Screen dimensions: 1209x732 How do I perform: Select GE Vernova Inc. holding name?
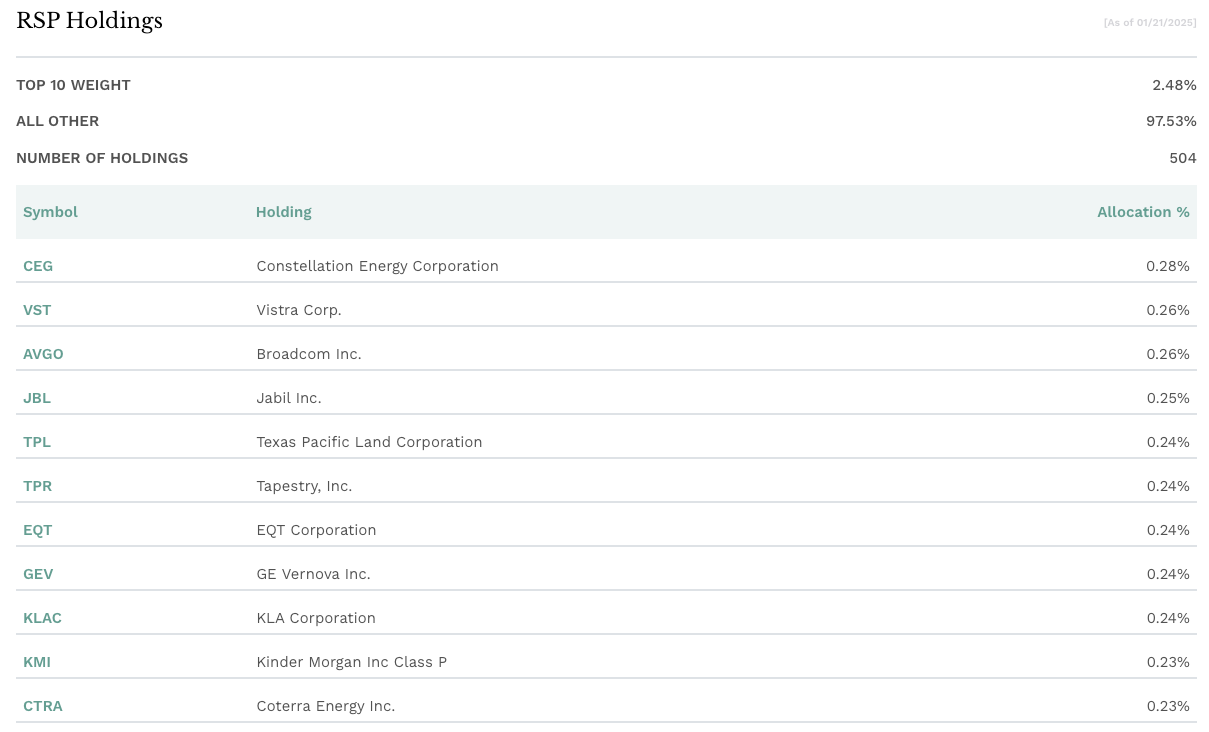[314, 574]
